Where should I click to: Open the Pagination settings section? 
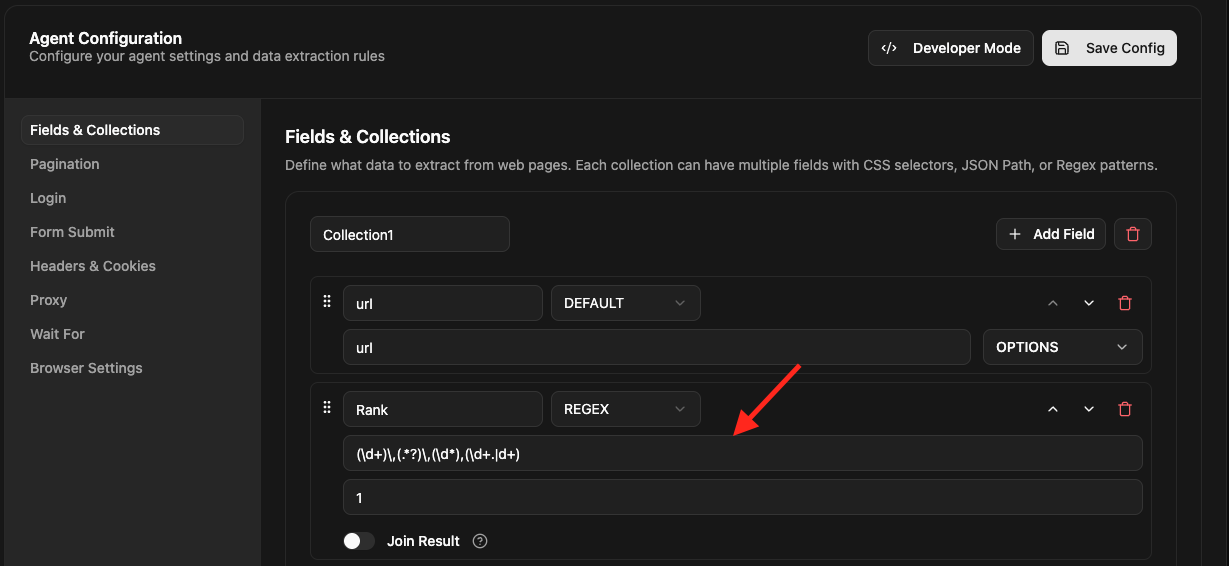pos(65,164)
